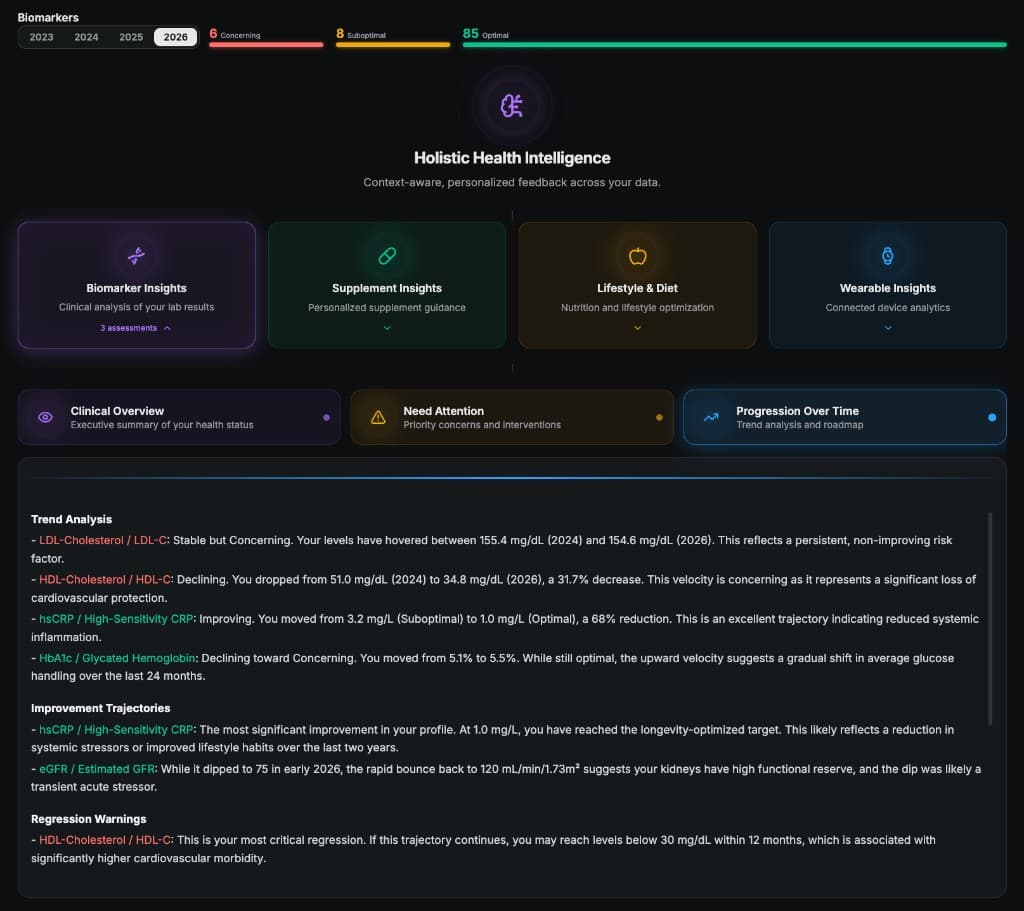Select the Biomarker Insights sparkle icon
The height and width of the screenshot is (911, 1024).
(136, 254)
